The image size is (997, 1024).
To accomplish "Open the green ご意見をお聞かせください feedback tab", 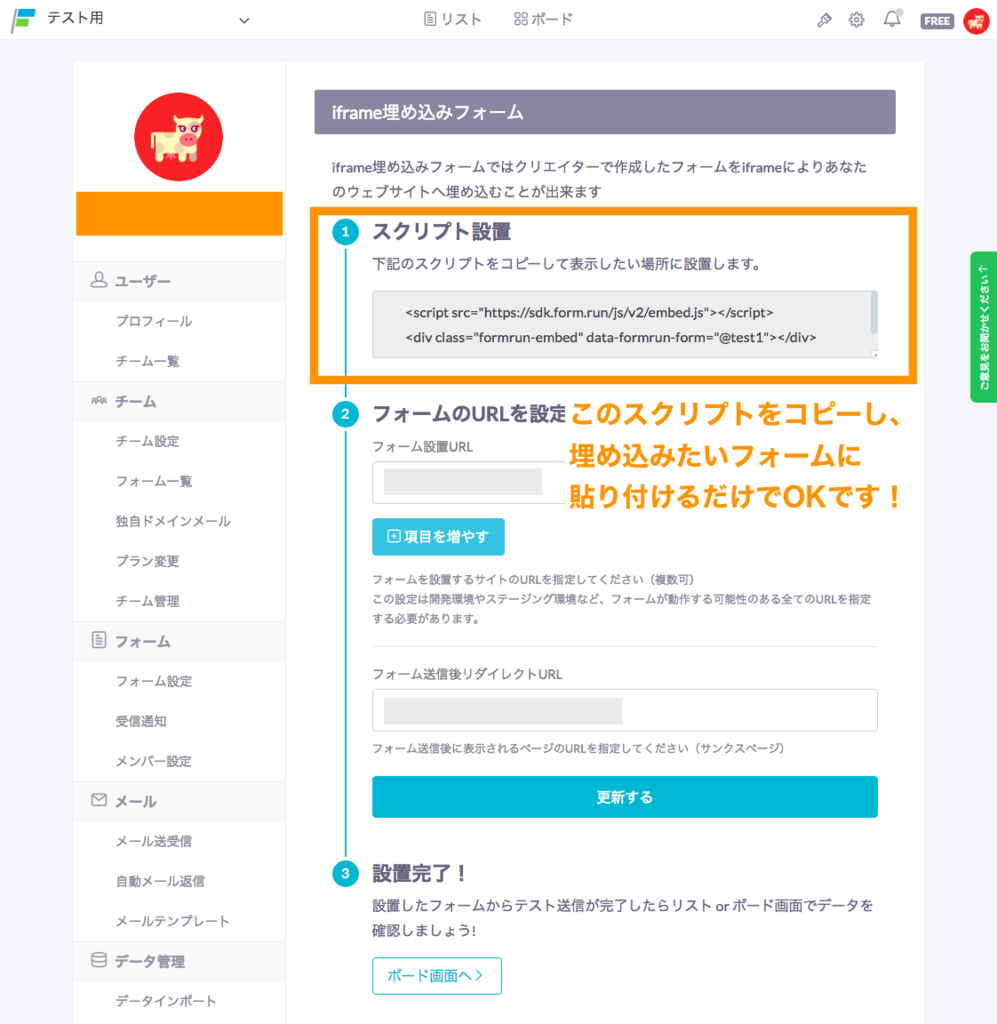I will tap(983, 327).
